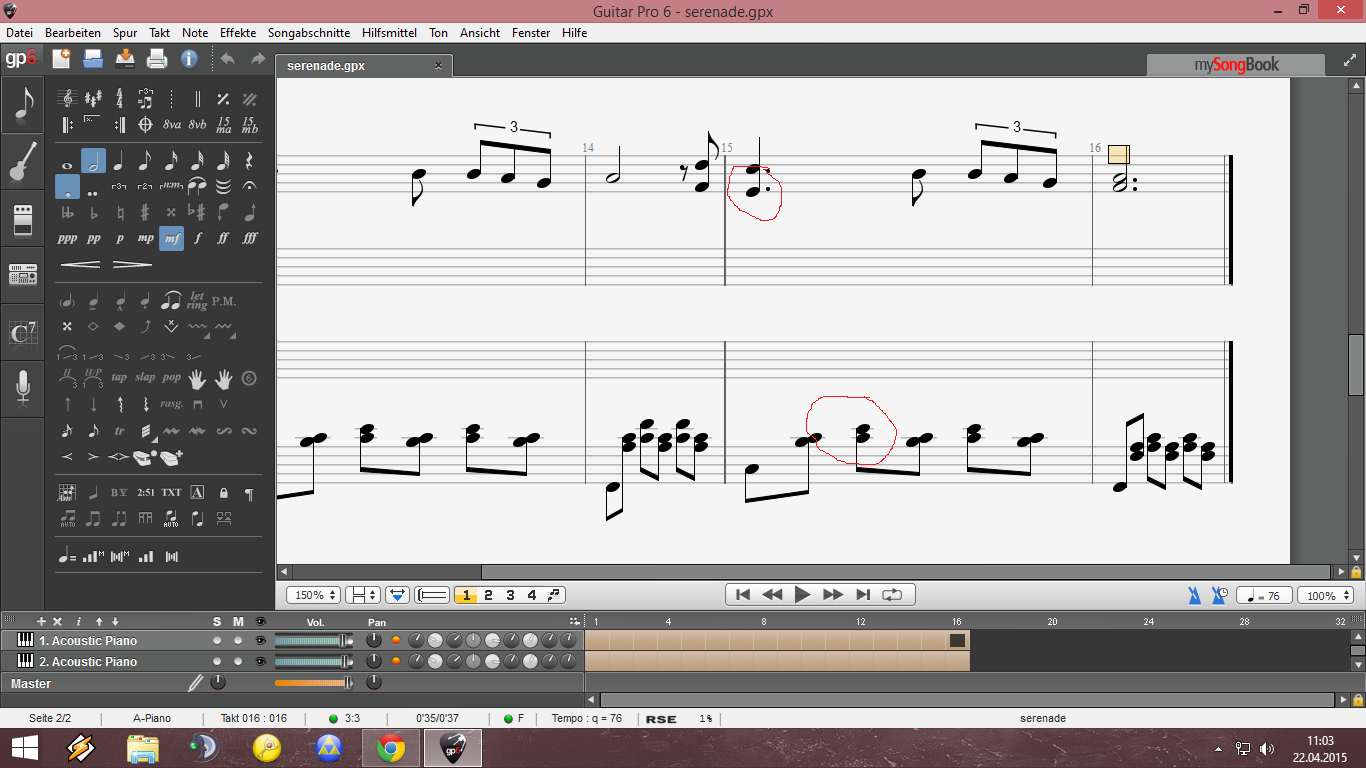The width and height of the screenshot is (1366, 768).
Task: Apply 8va octave marking
Action: 172,125
